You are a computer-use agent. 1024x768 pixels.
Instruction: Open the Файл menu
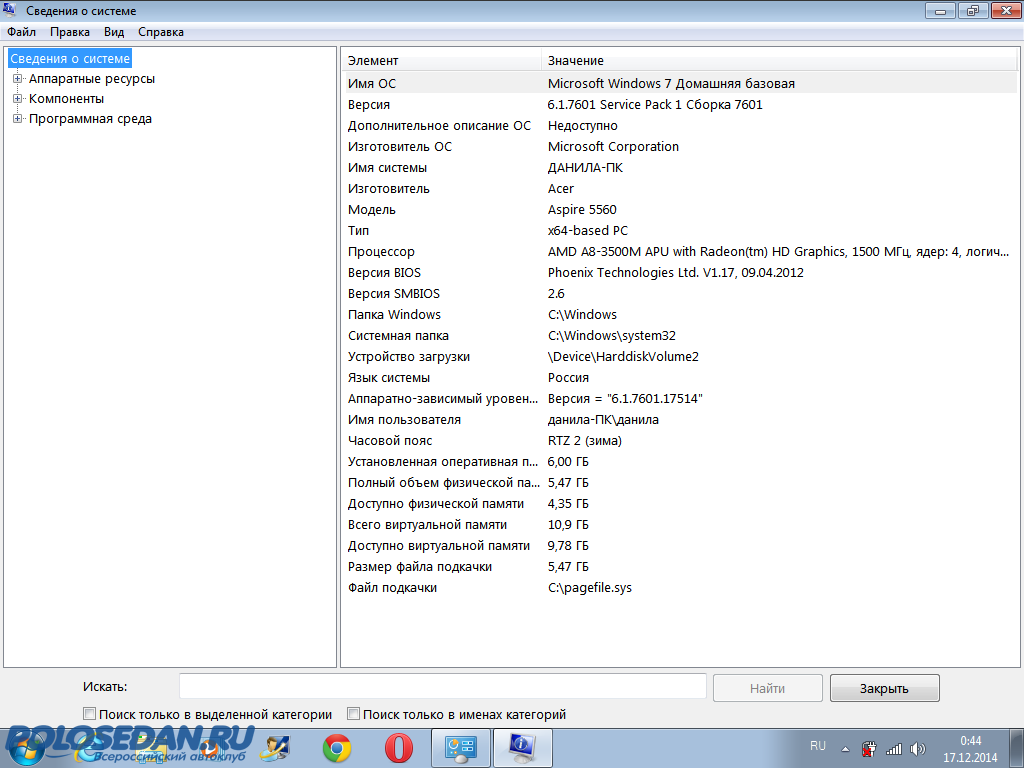click(x=21, y=32)
